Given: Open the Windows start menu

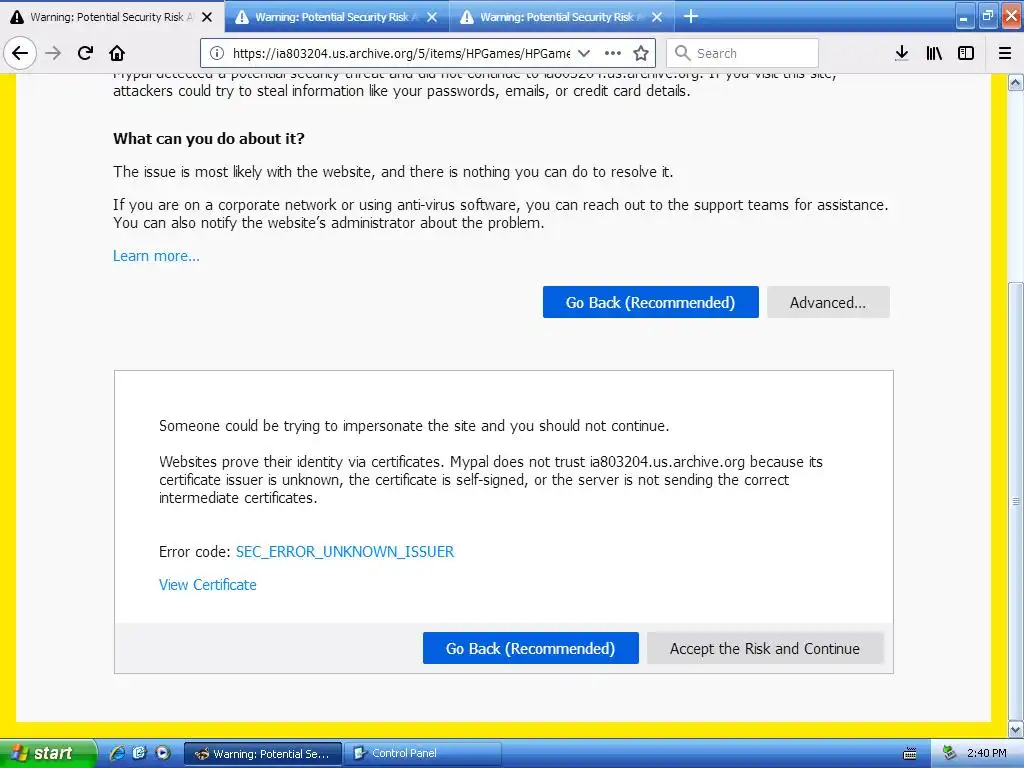Looking at the screenshot, I should (x=48, y=753).
